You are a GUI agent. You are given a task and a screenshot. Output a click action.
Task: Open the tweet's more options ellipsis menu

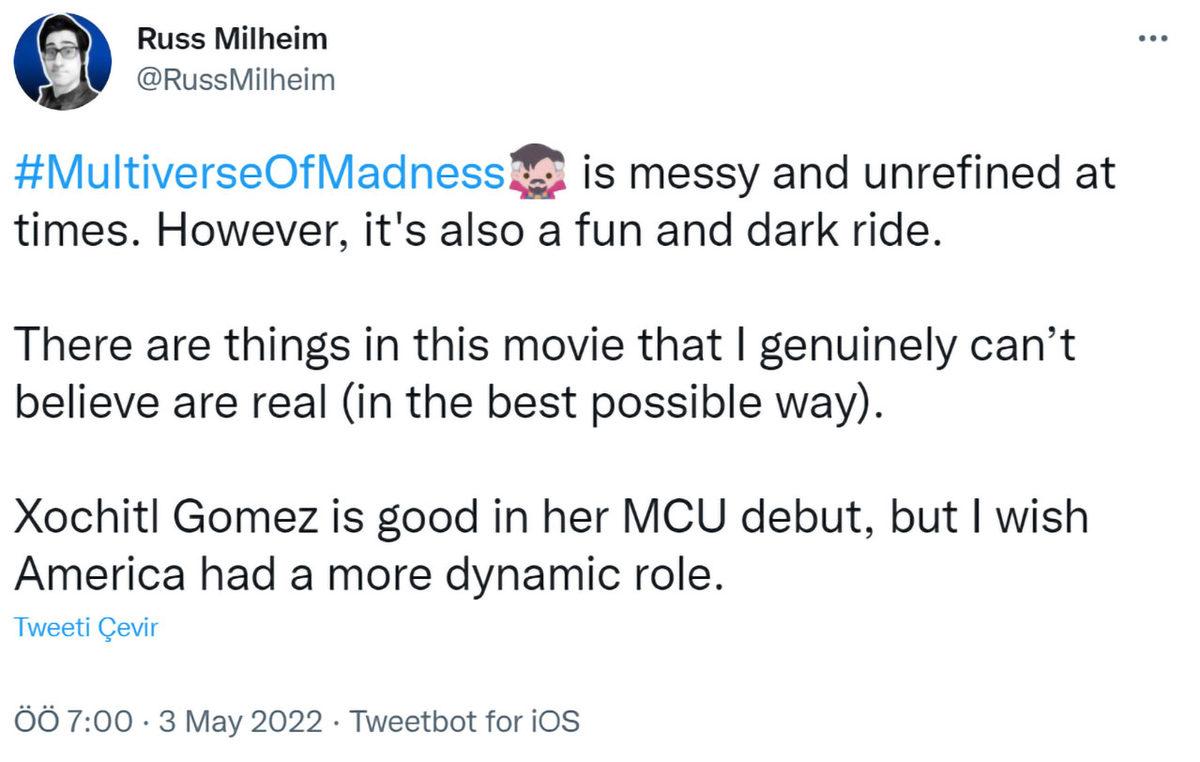pos(1152,39)
